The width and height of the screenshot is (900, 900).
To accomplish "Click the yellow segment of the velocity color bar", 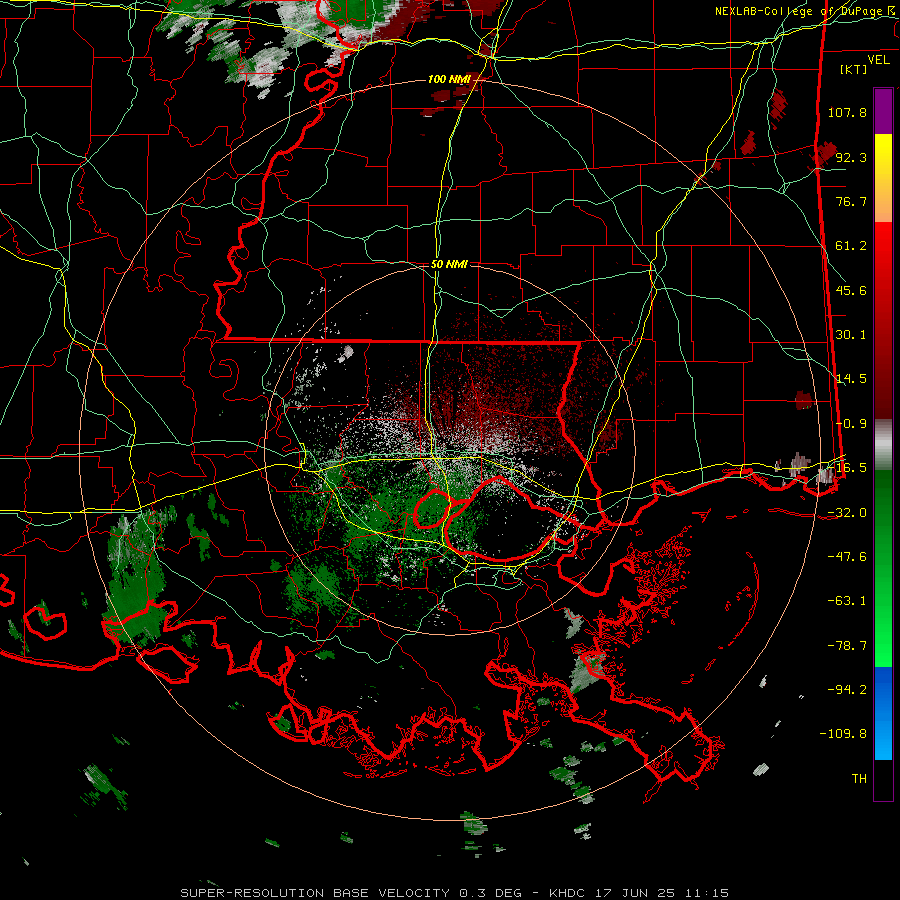I will pos(883,178).
